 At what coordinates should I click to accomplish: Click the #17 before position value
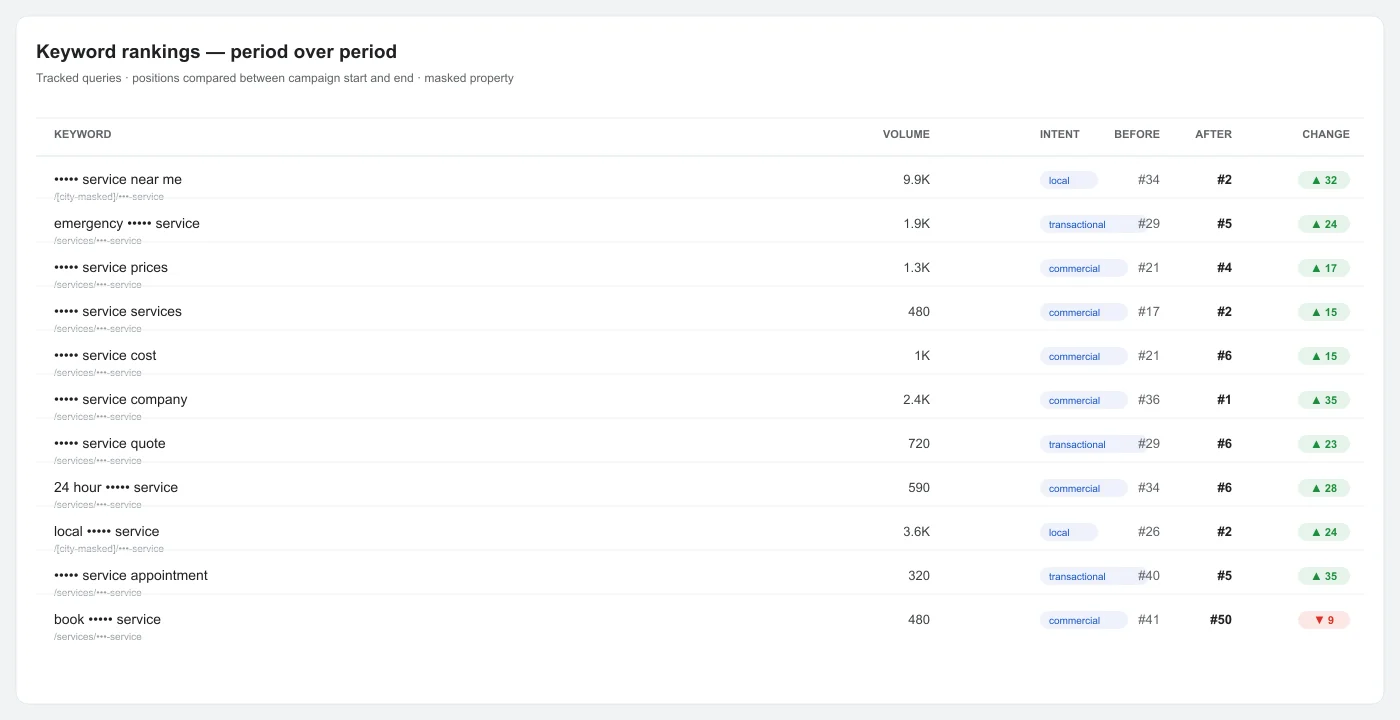tap(1149, 312)
